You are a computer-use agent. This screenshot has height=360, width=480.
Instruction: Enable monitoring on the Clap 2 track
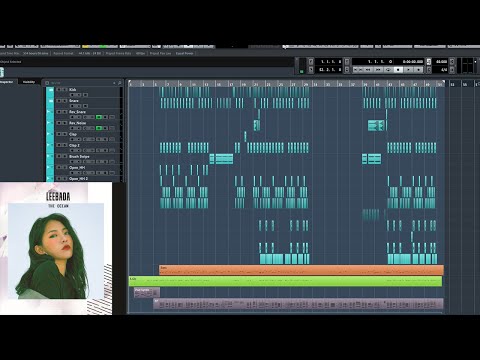tap(79, 150)
